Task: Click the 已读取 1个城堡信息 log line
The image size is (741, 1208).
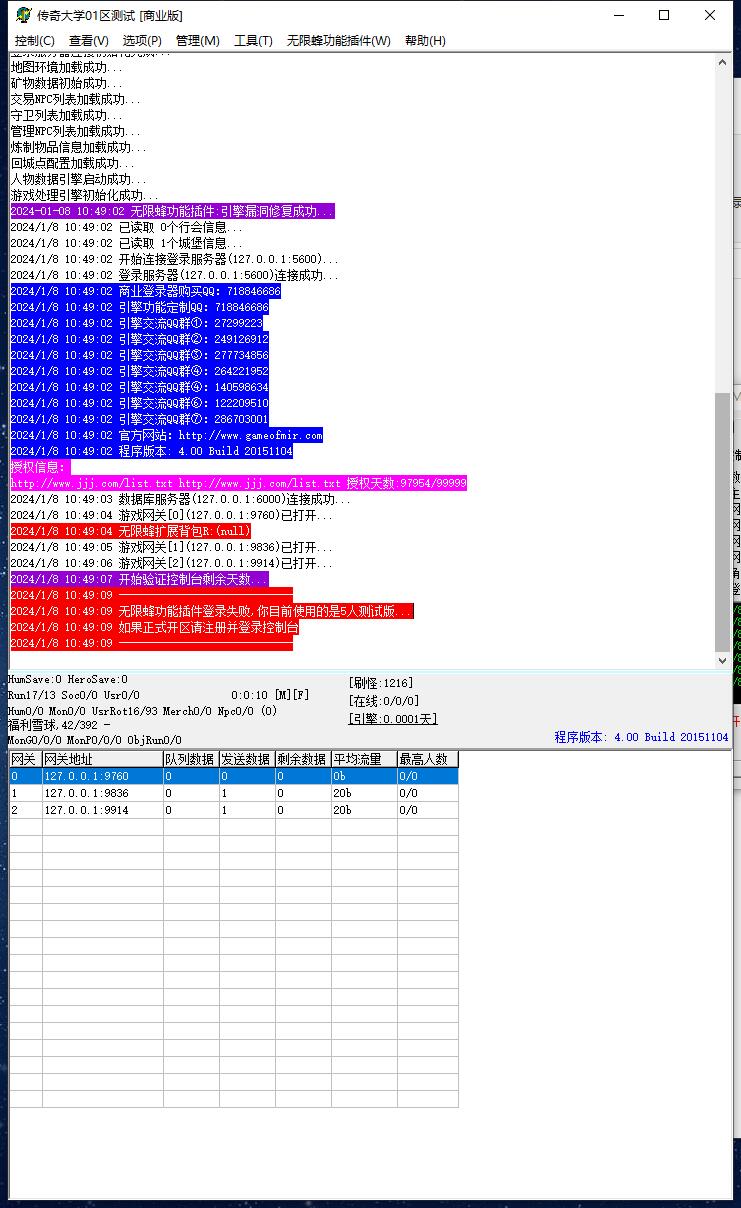Action: click(126, 243)
